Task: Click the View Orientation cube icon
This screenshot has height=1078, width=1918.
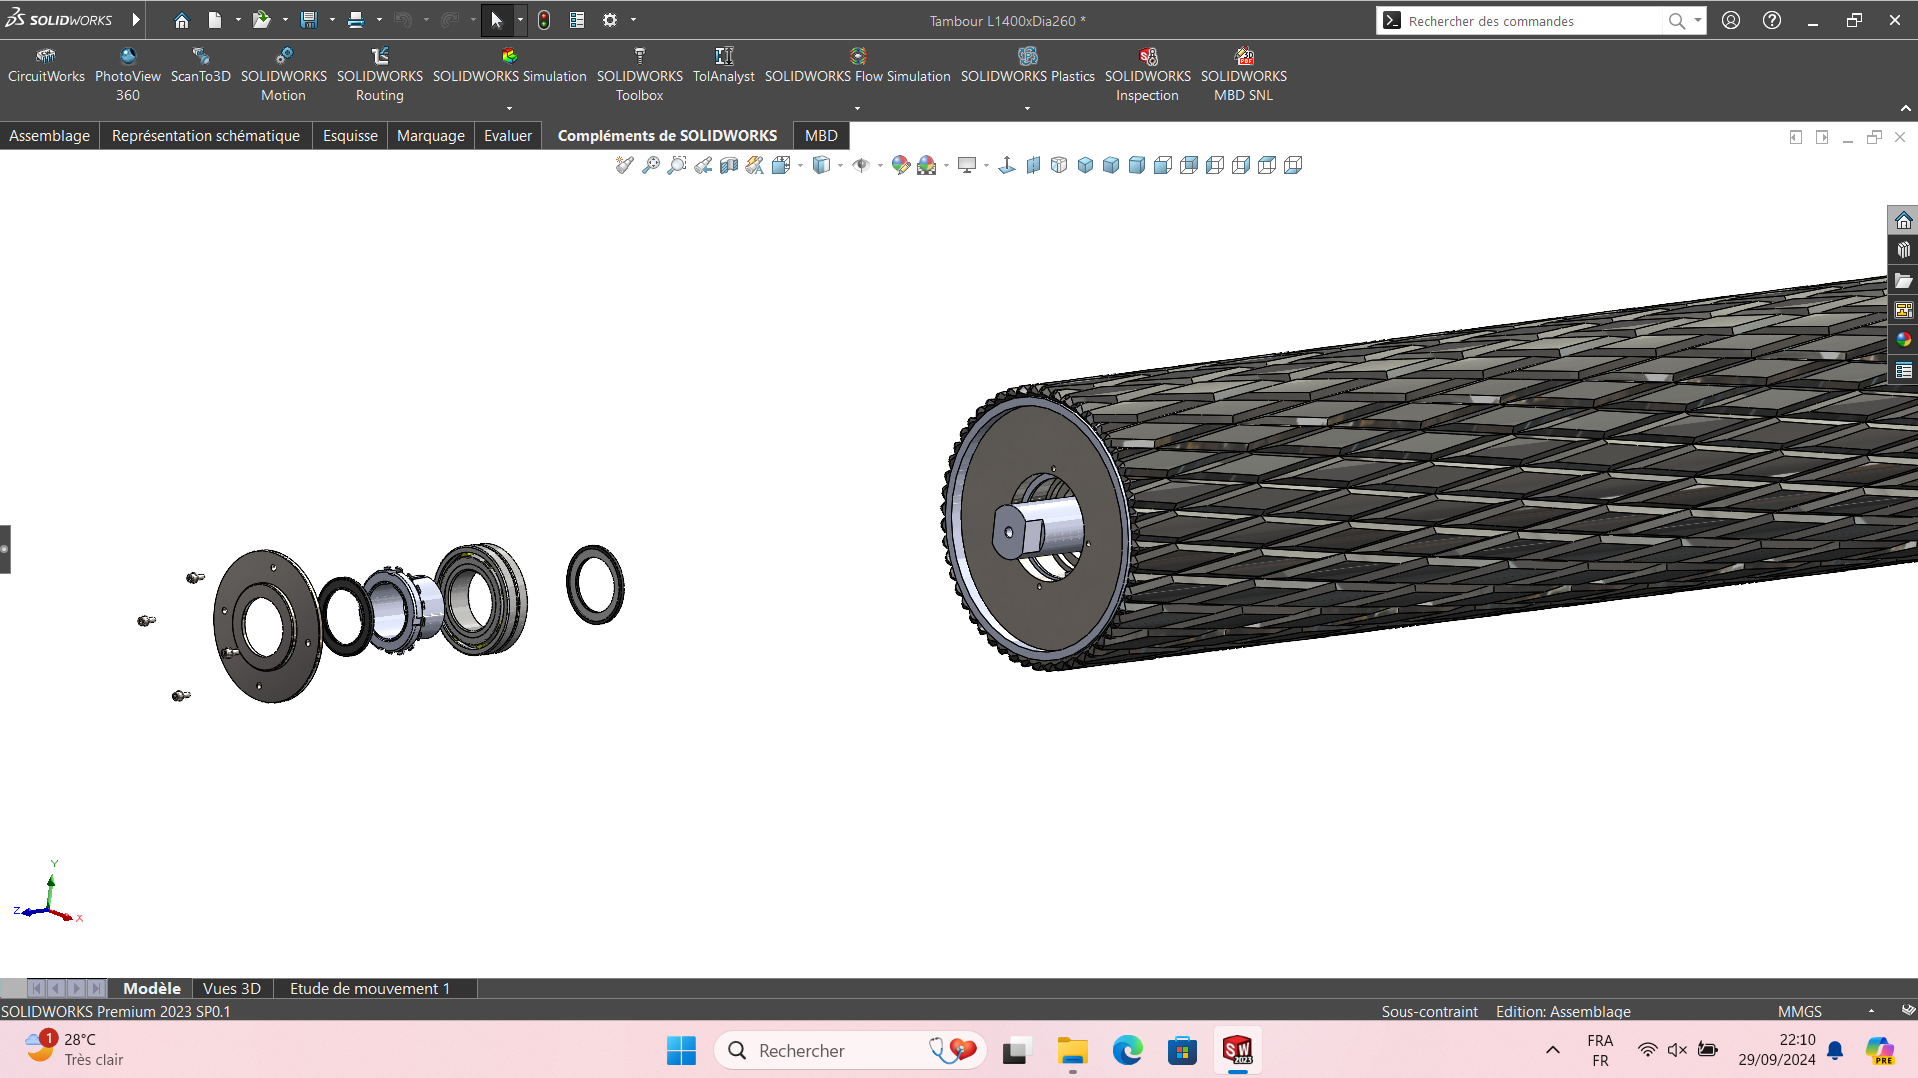Action: 781,165
